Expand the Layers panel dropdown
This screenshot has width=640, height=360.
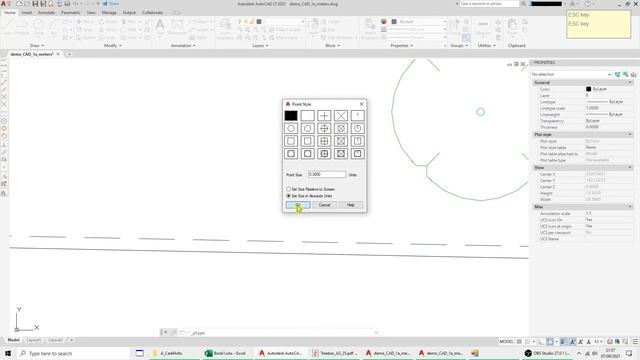point(260,45)
